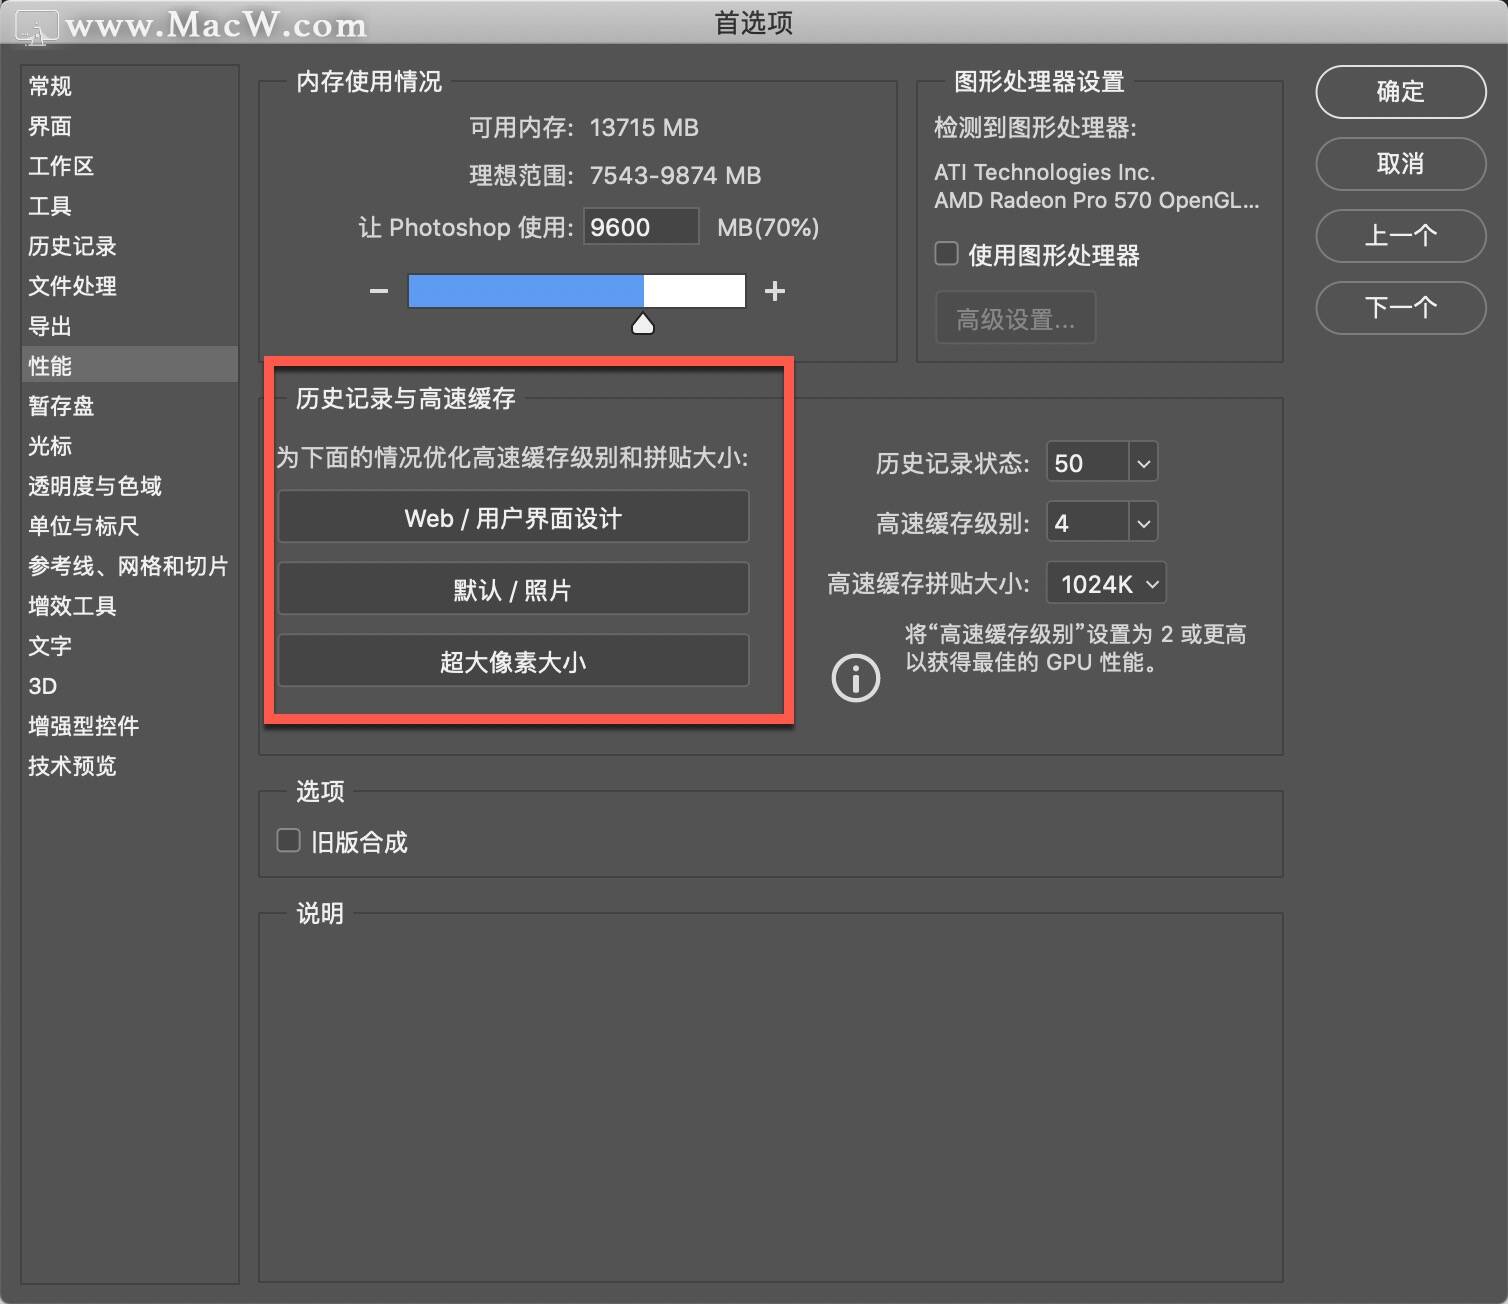Open the 暂存盘 settings page

[60, 406]
